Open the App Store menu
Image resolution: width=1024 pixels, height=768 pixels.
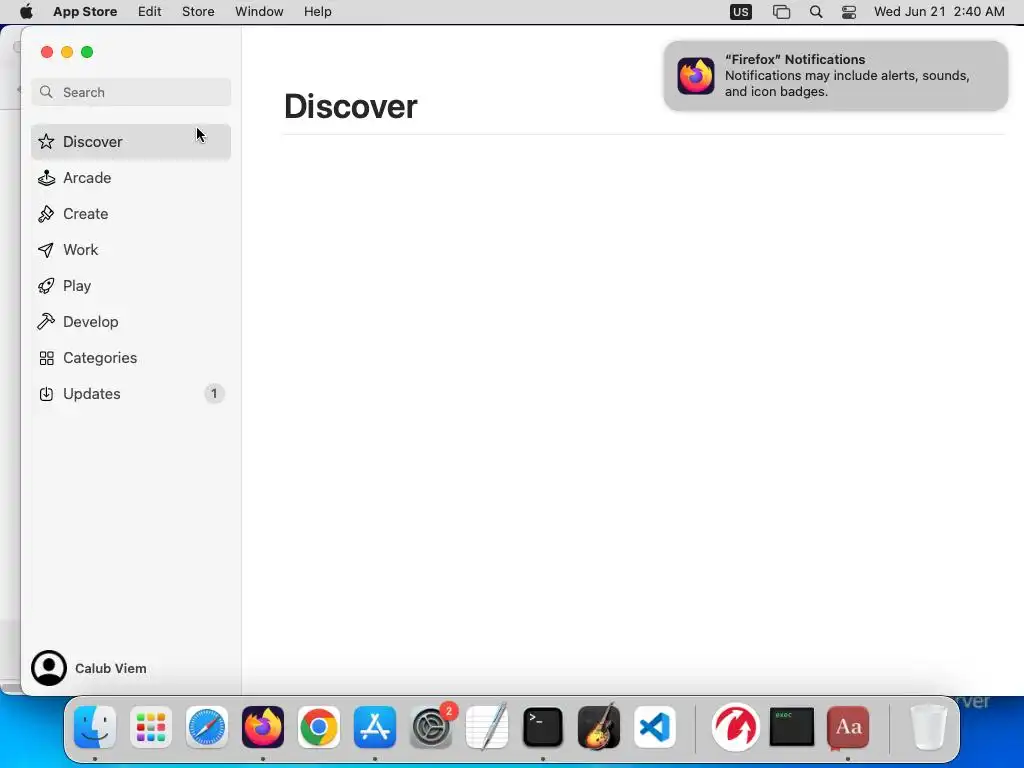pos(85,12)
